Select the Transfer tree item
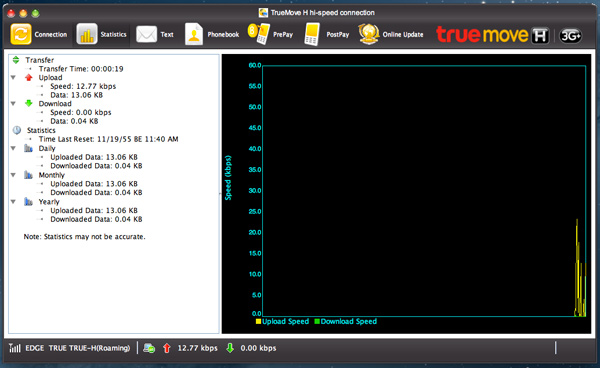The height and width of the screenshot is (368, 600). point(39,60)
